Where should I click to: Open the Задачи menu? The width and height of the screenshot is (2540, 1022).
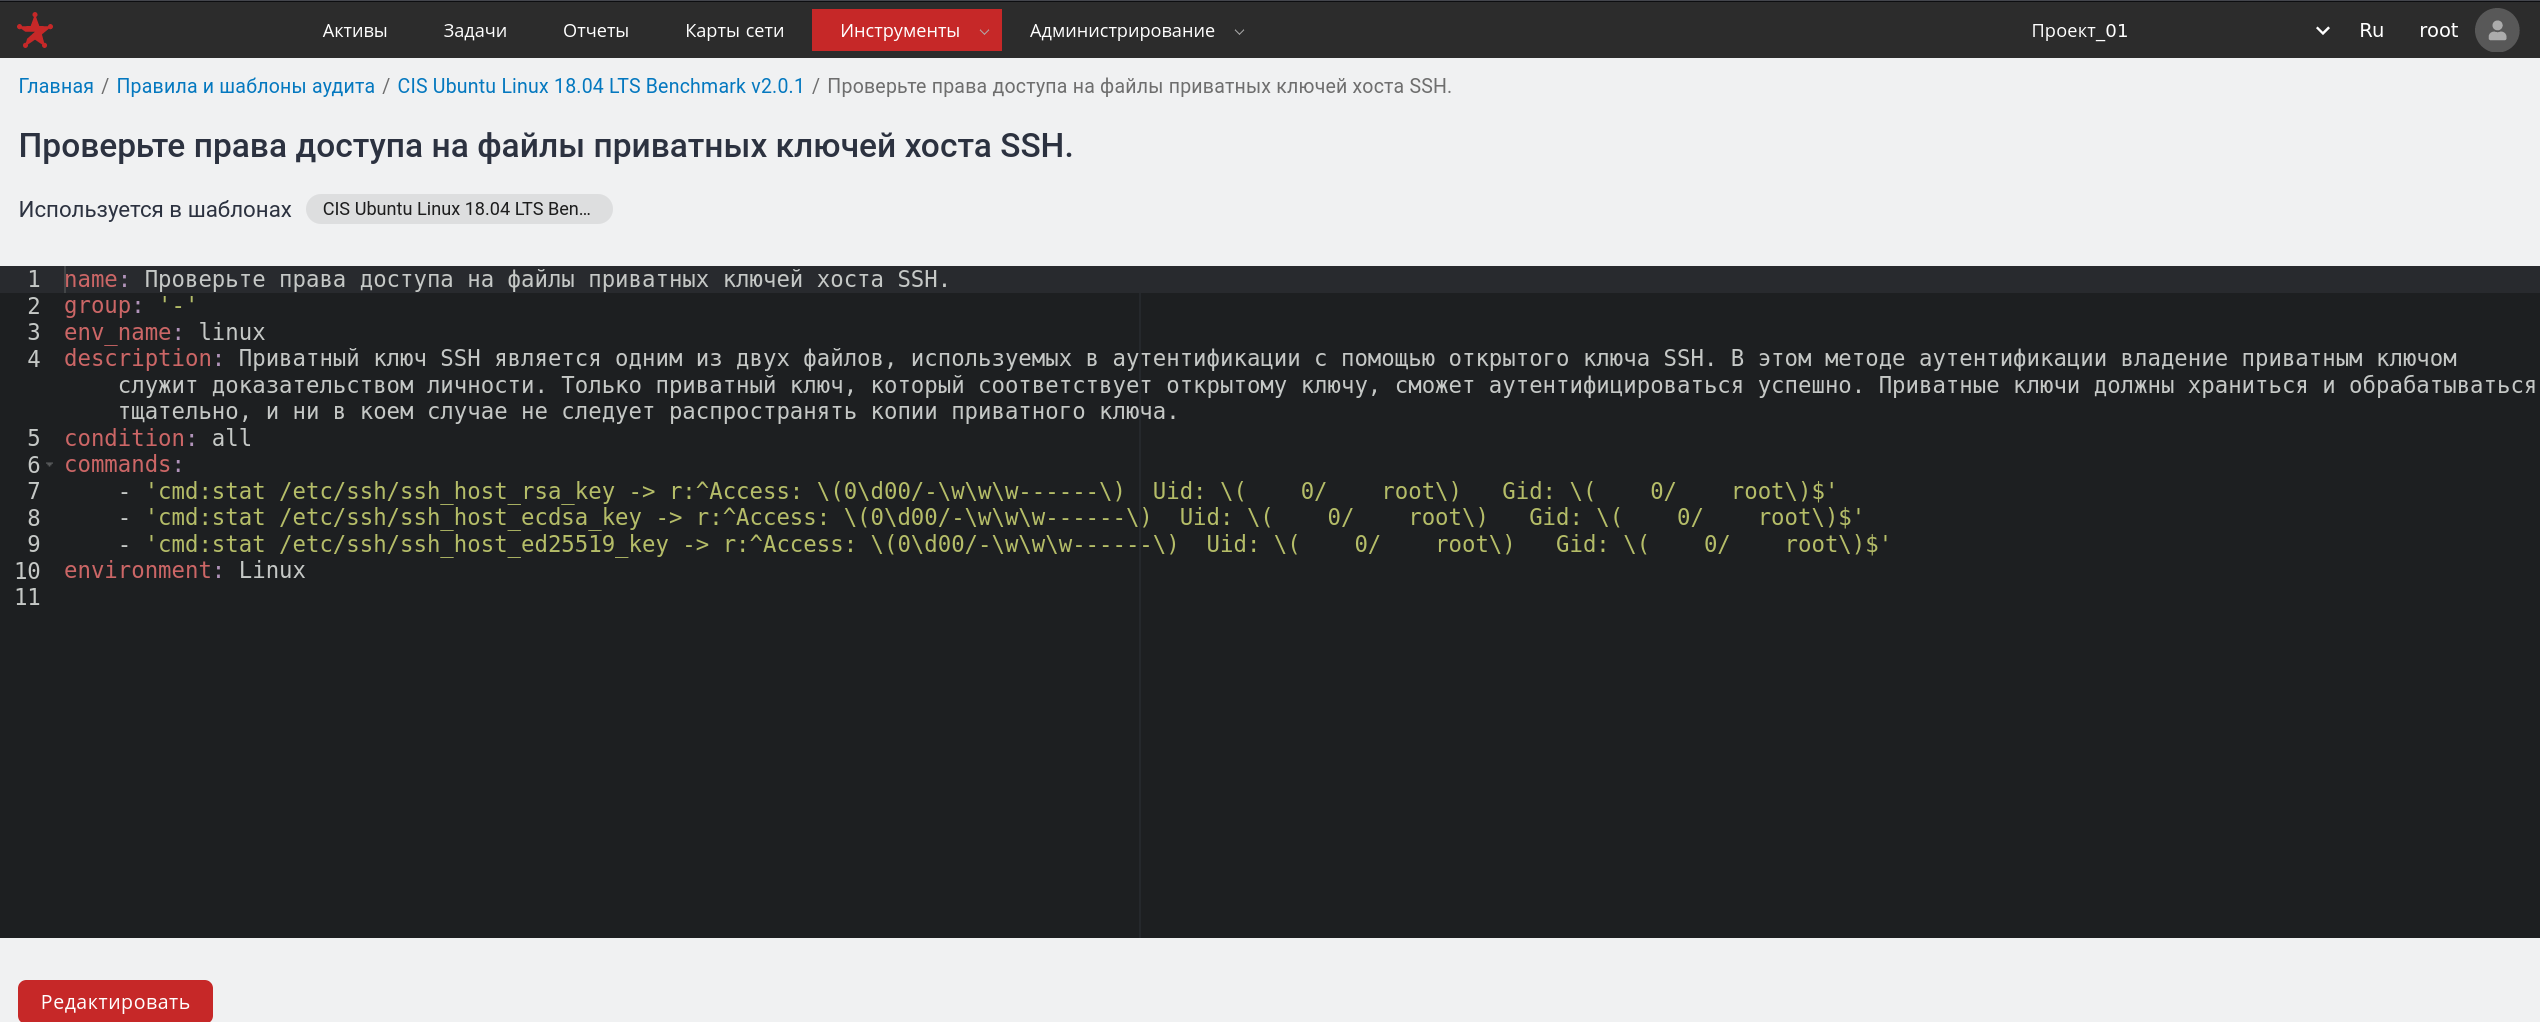point(475,30)
